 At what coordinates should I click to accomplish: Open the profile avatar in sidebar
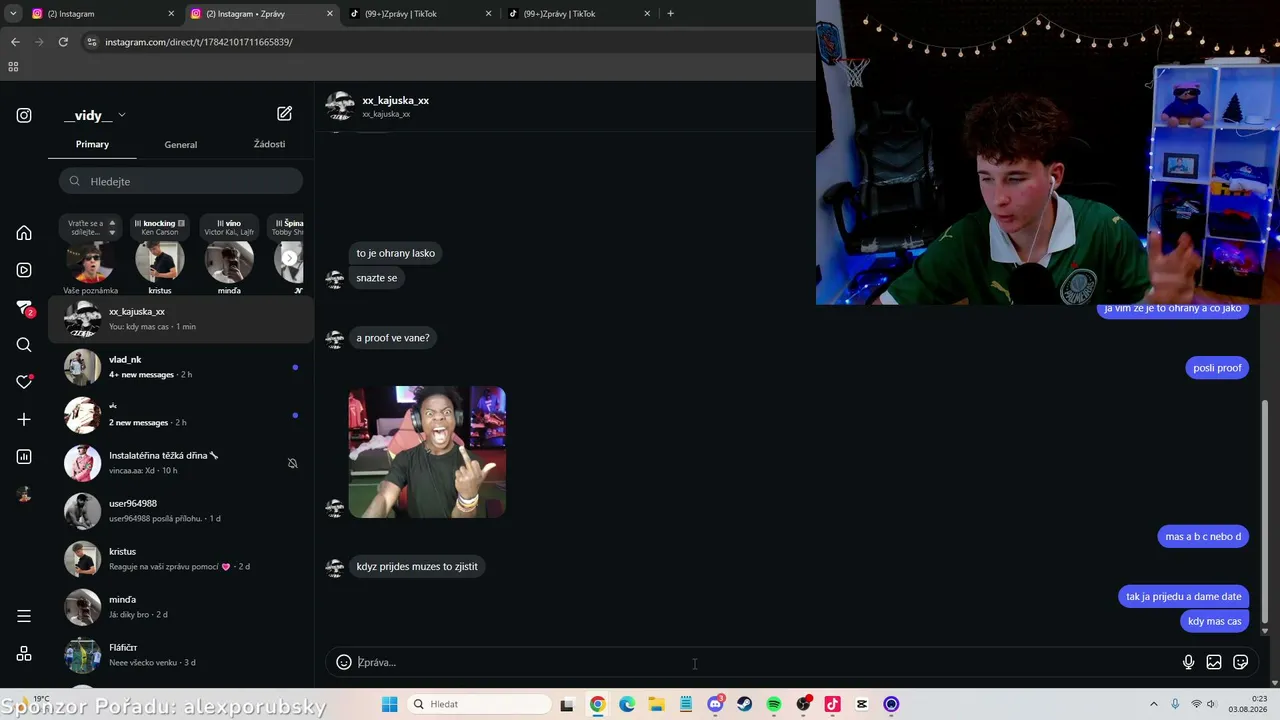point(24,494)
